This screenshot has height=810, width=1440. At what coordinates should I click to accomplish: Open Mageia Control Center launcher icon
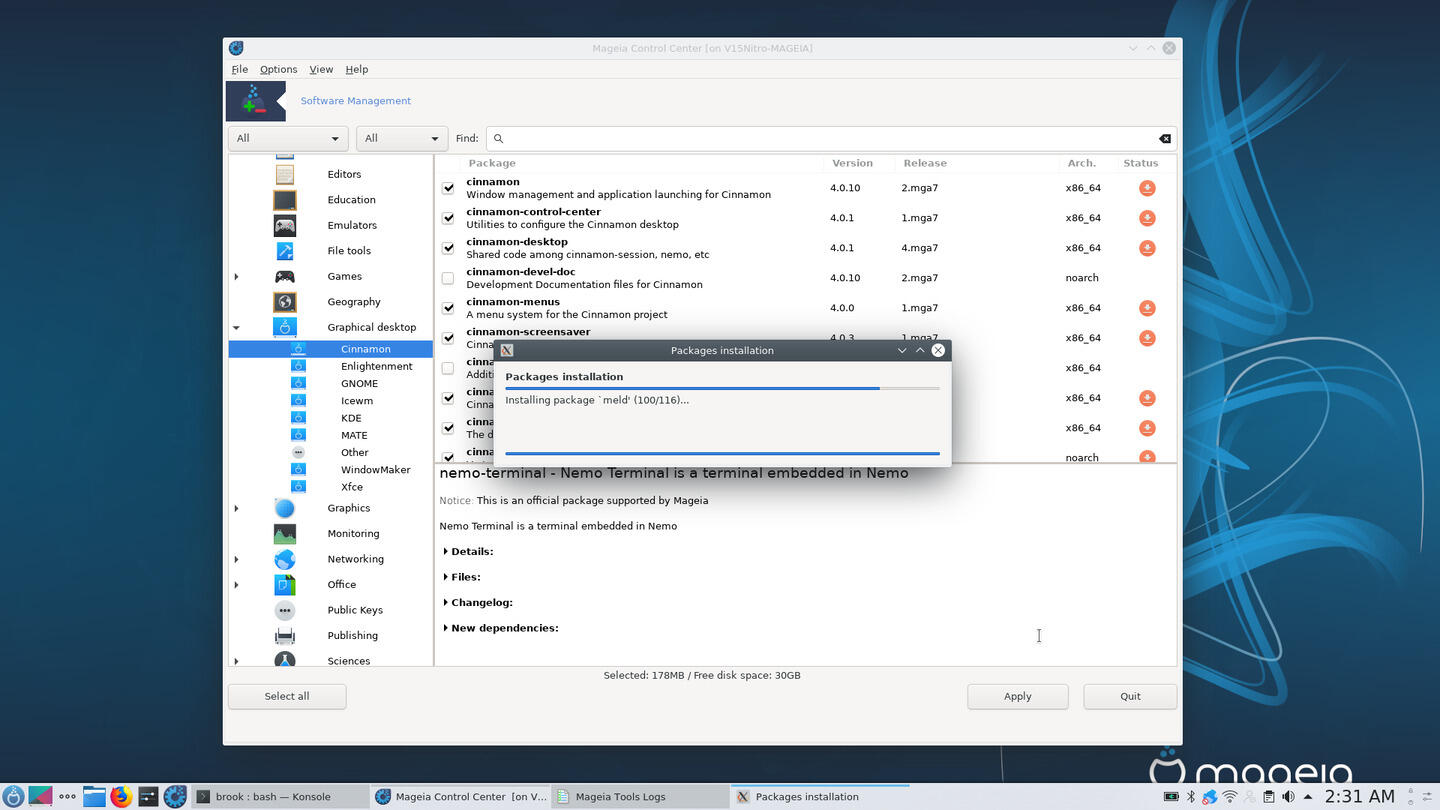point(175,797)
